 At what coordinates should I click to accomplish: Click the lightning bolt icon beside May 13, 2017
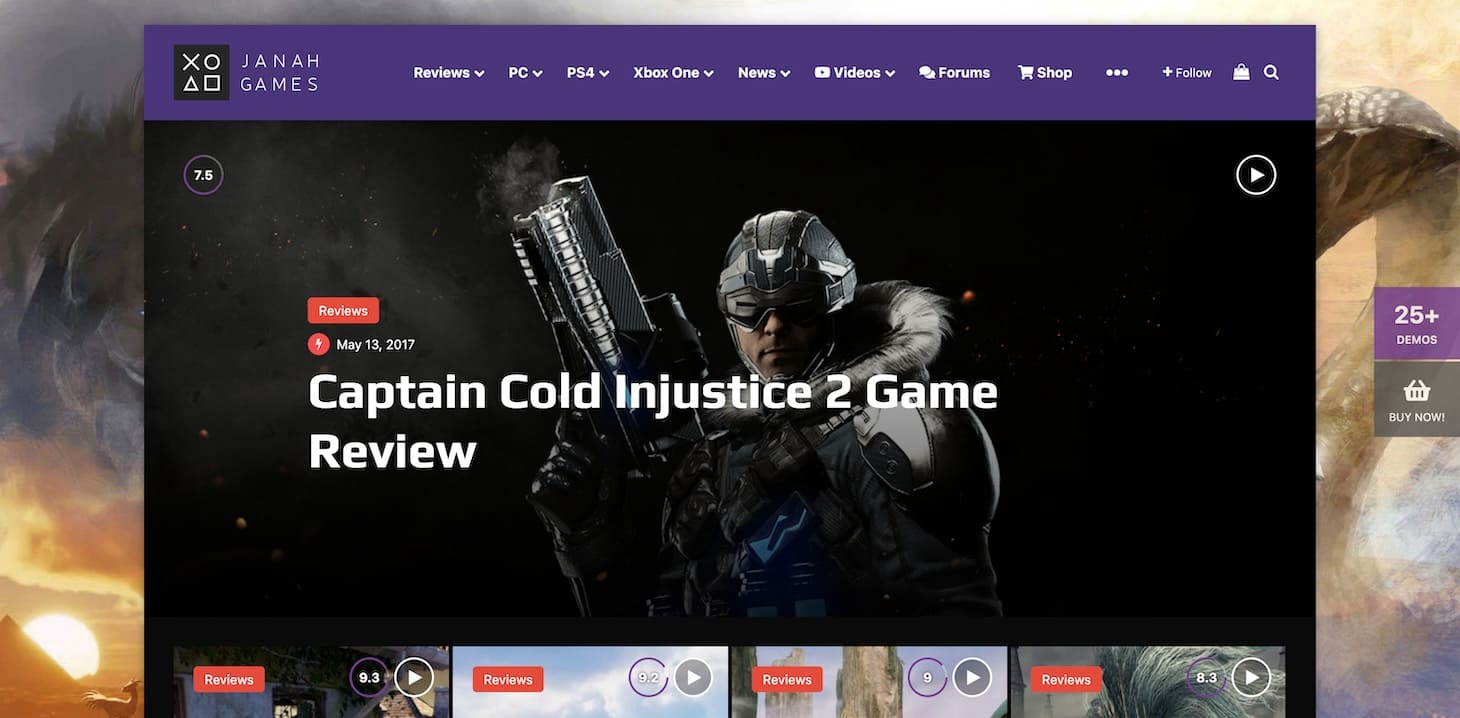(317, 343)
